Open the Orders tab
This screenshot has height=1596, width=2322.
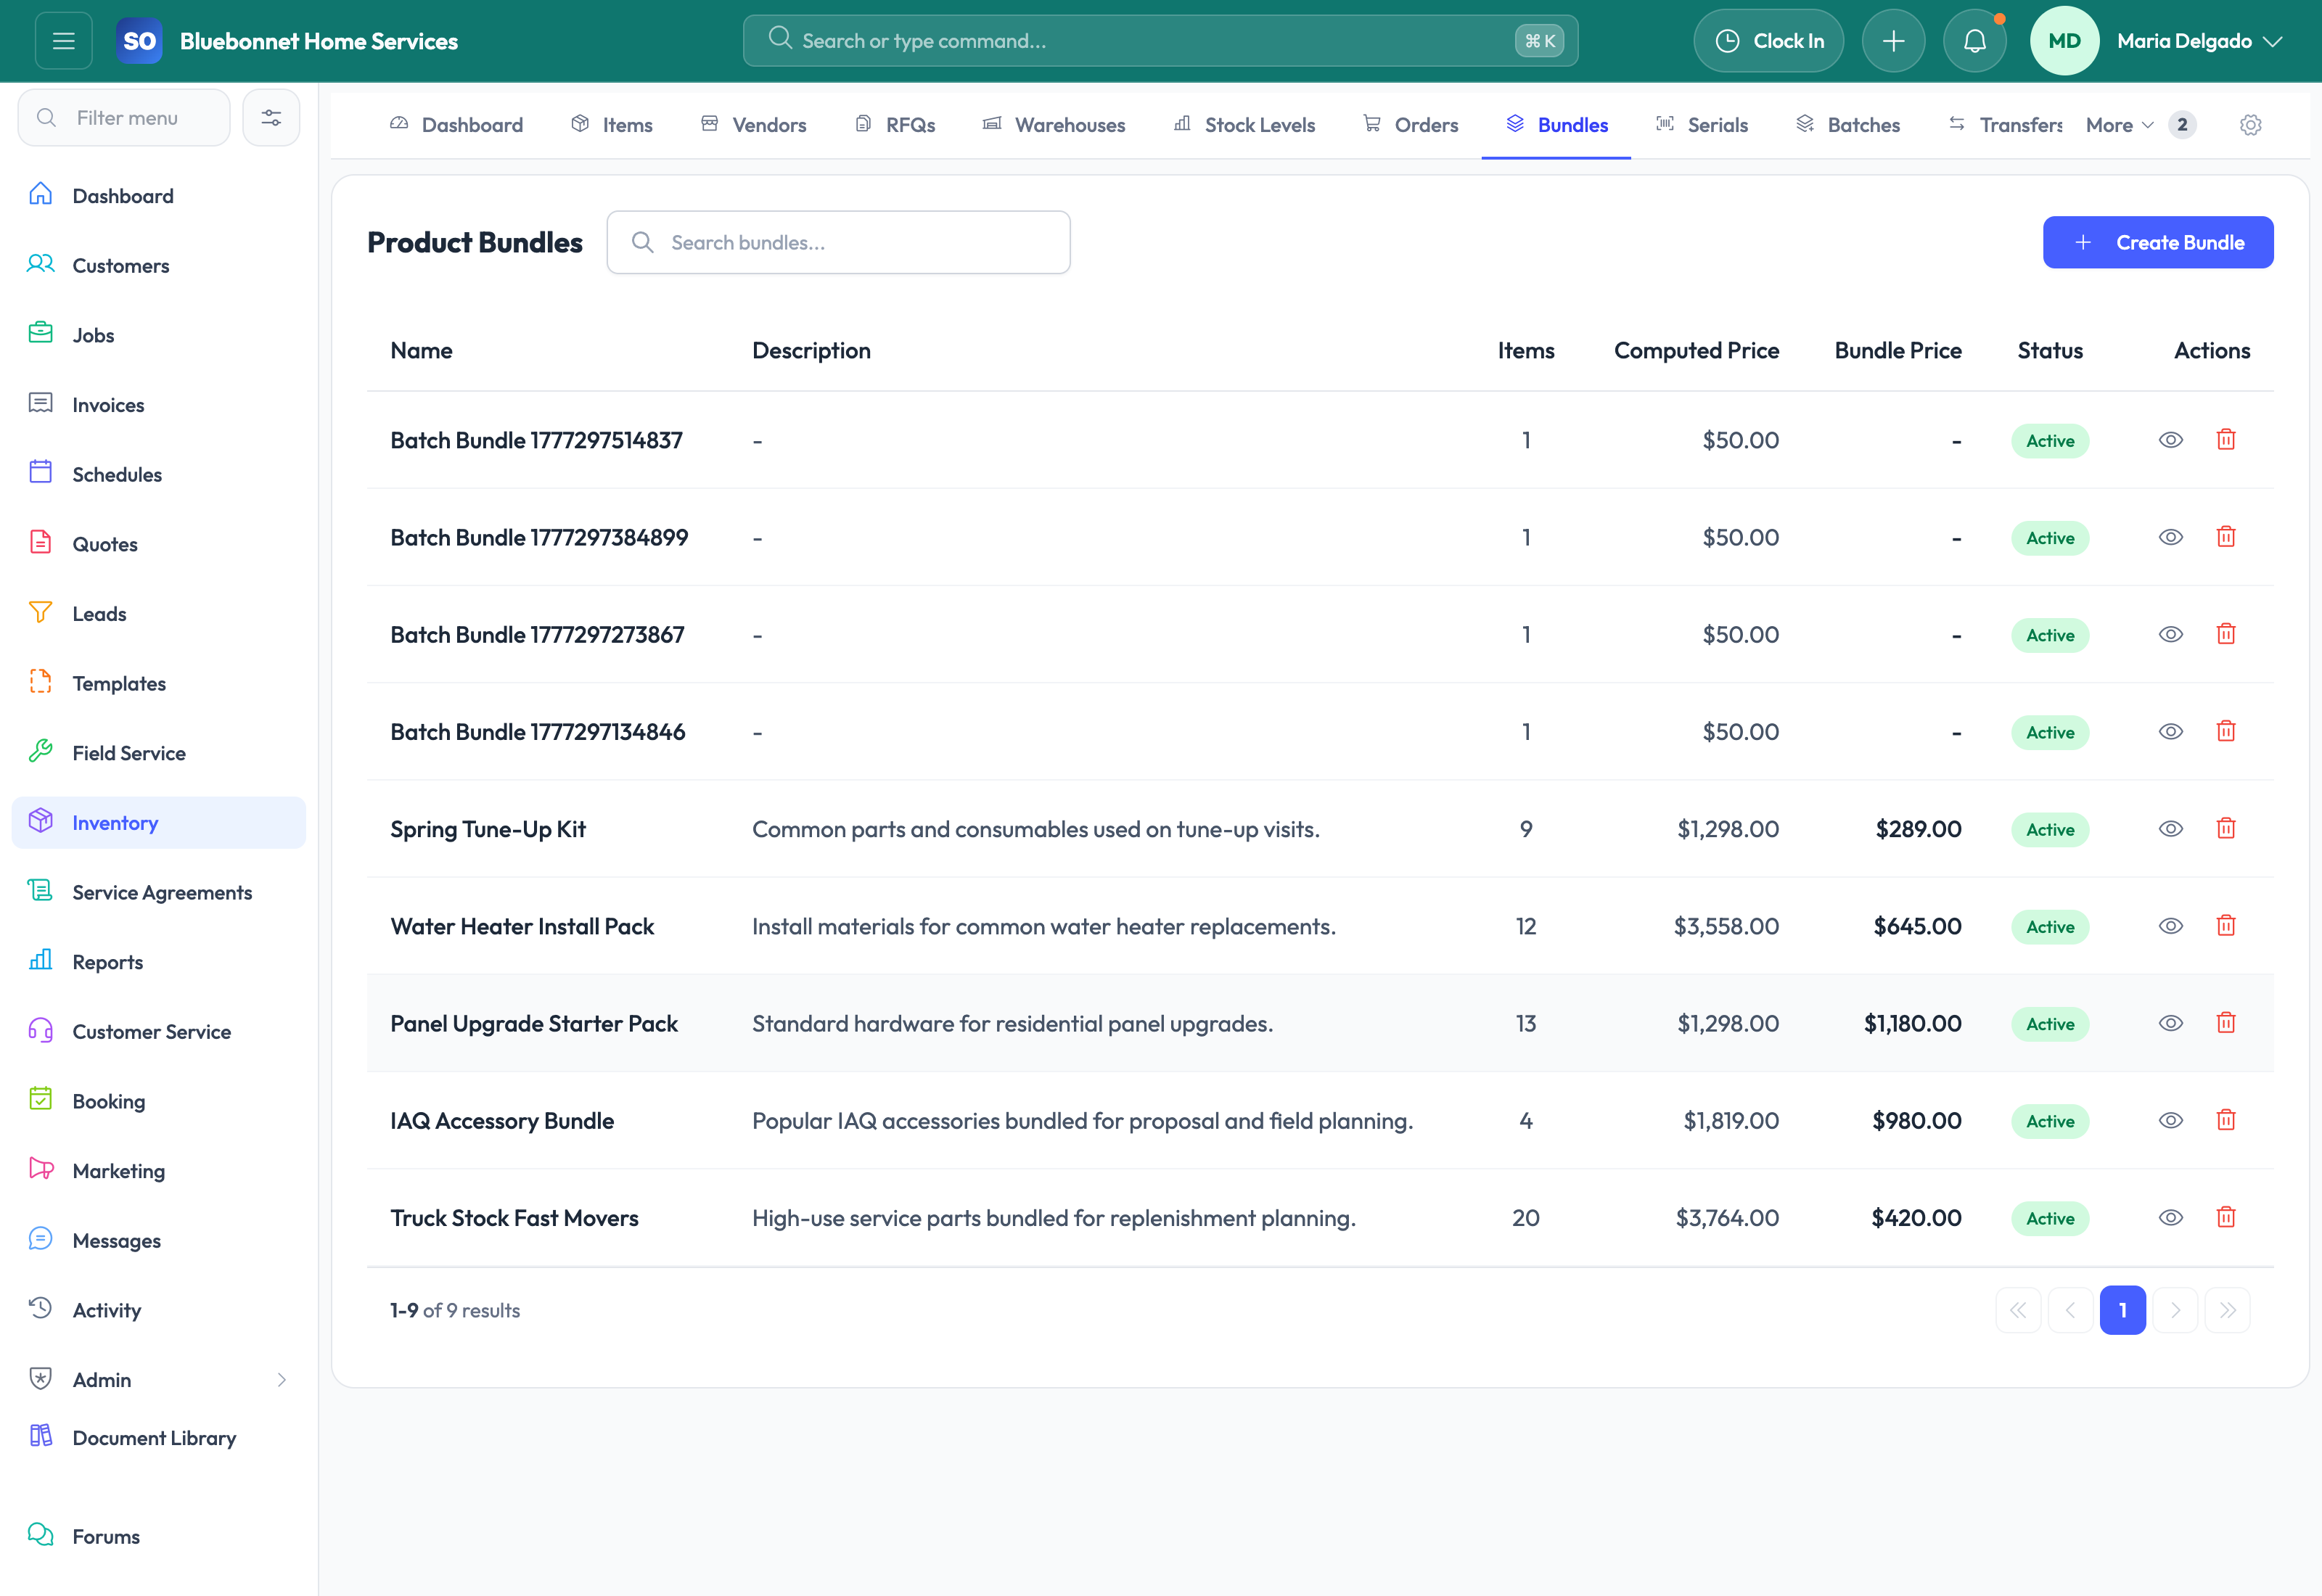(1411, 125)
